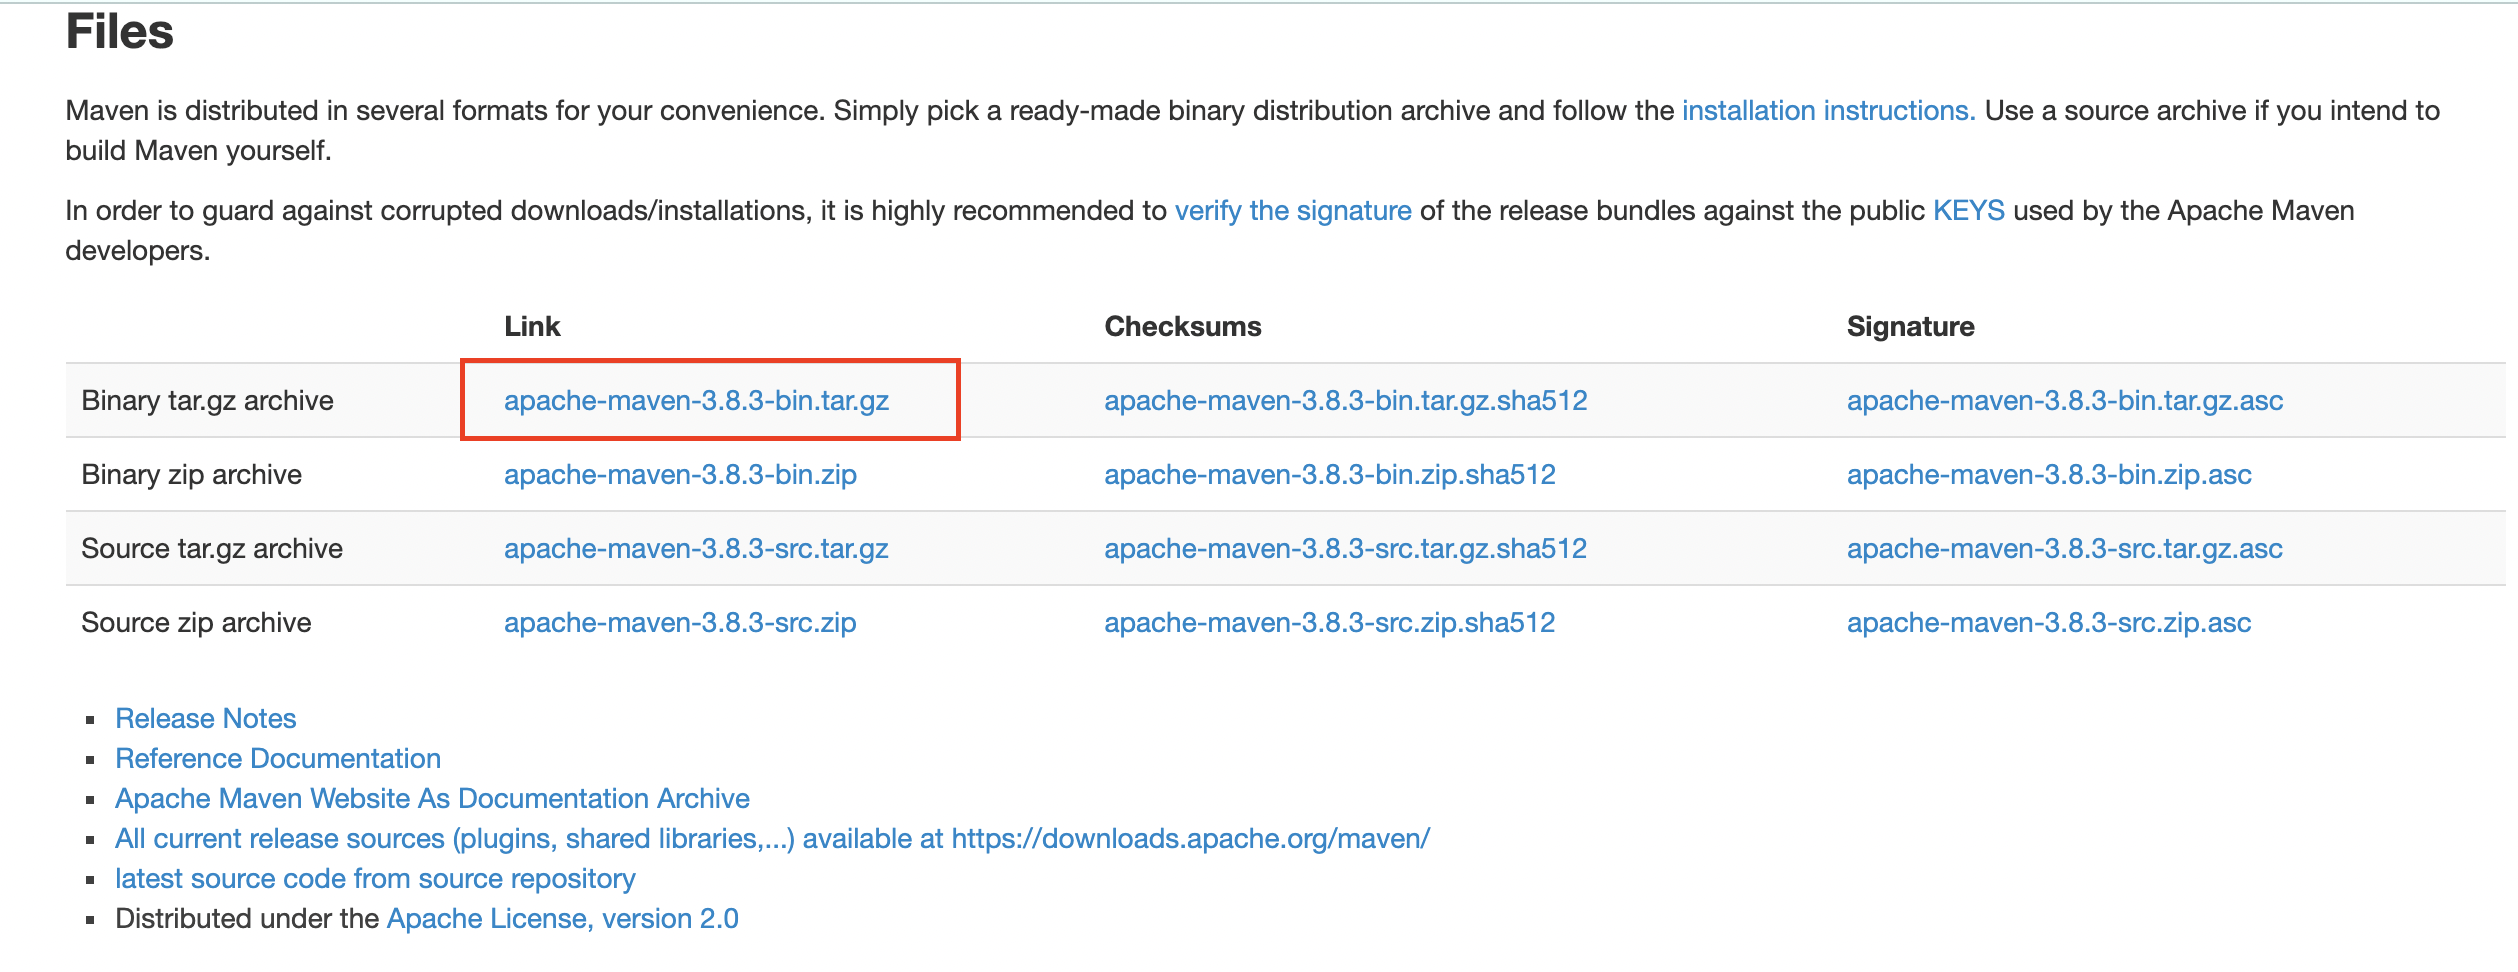Get apache-maven-3.8.3-src.tar.gz.asc signature file
The width and height of the screenshot is (2518, 972).
(x=2065, y=549)
